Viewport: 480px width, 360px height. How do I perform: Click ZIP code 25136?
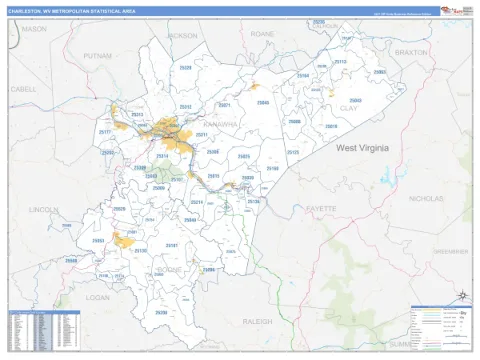tap(253, 202)
